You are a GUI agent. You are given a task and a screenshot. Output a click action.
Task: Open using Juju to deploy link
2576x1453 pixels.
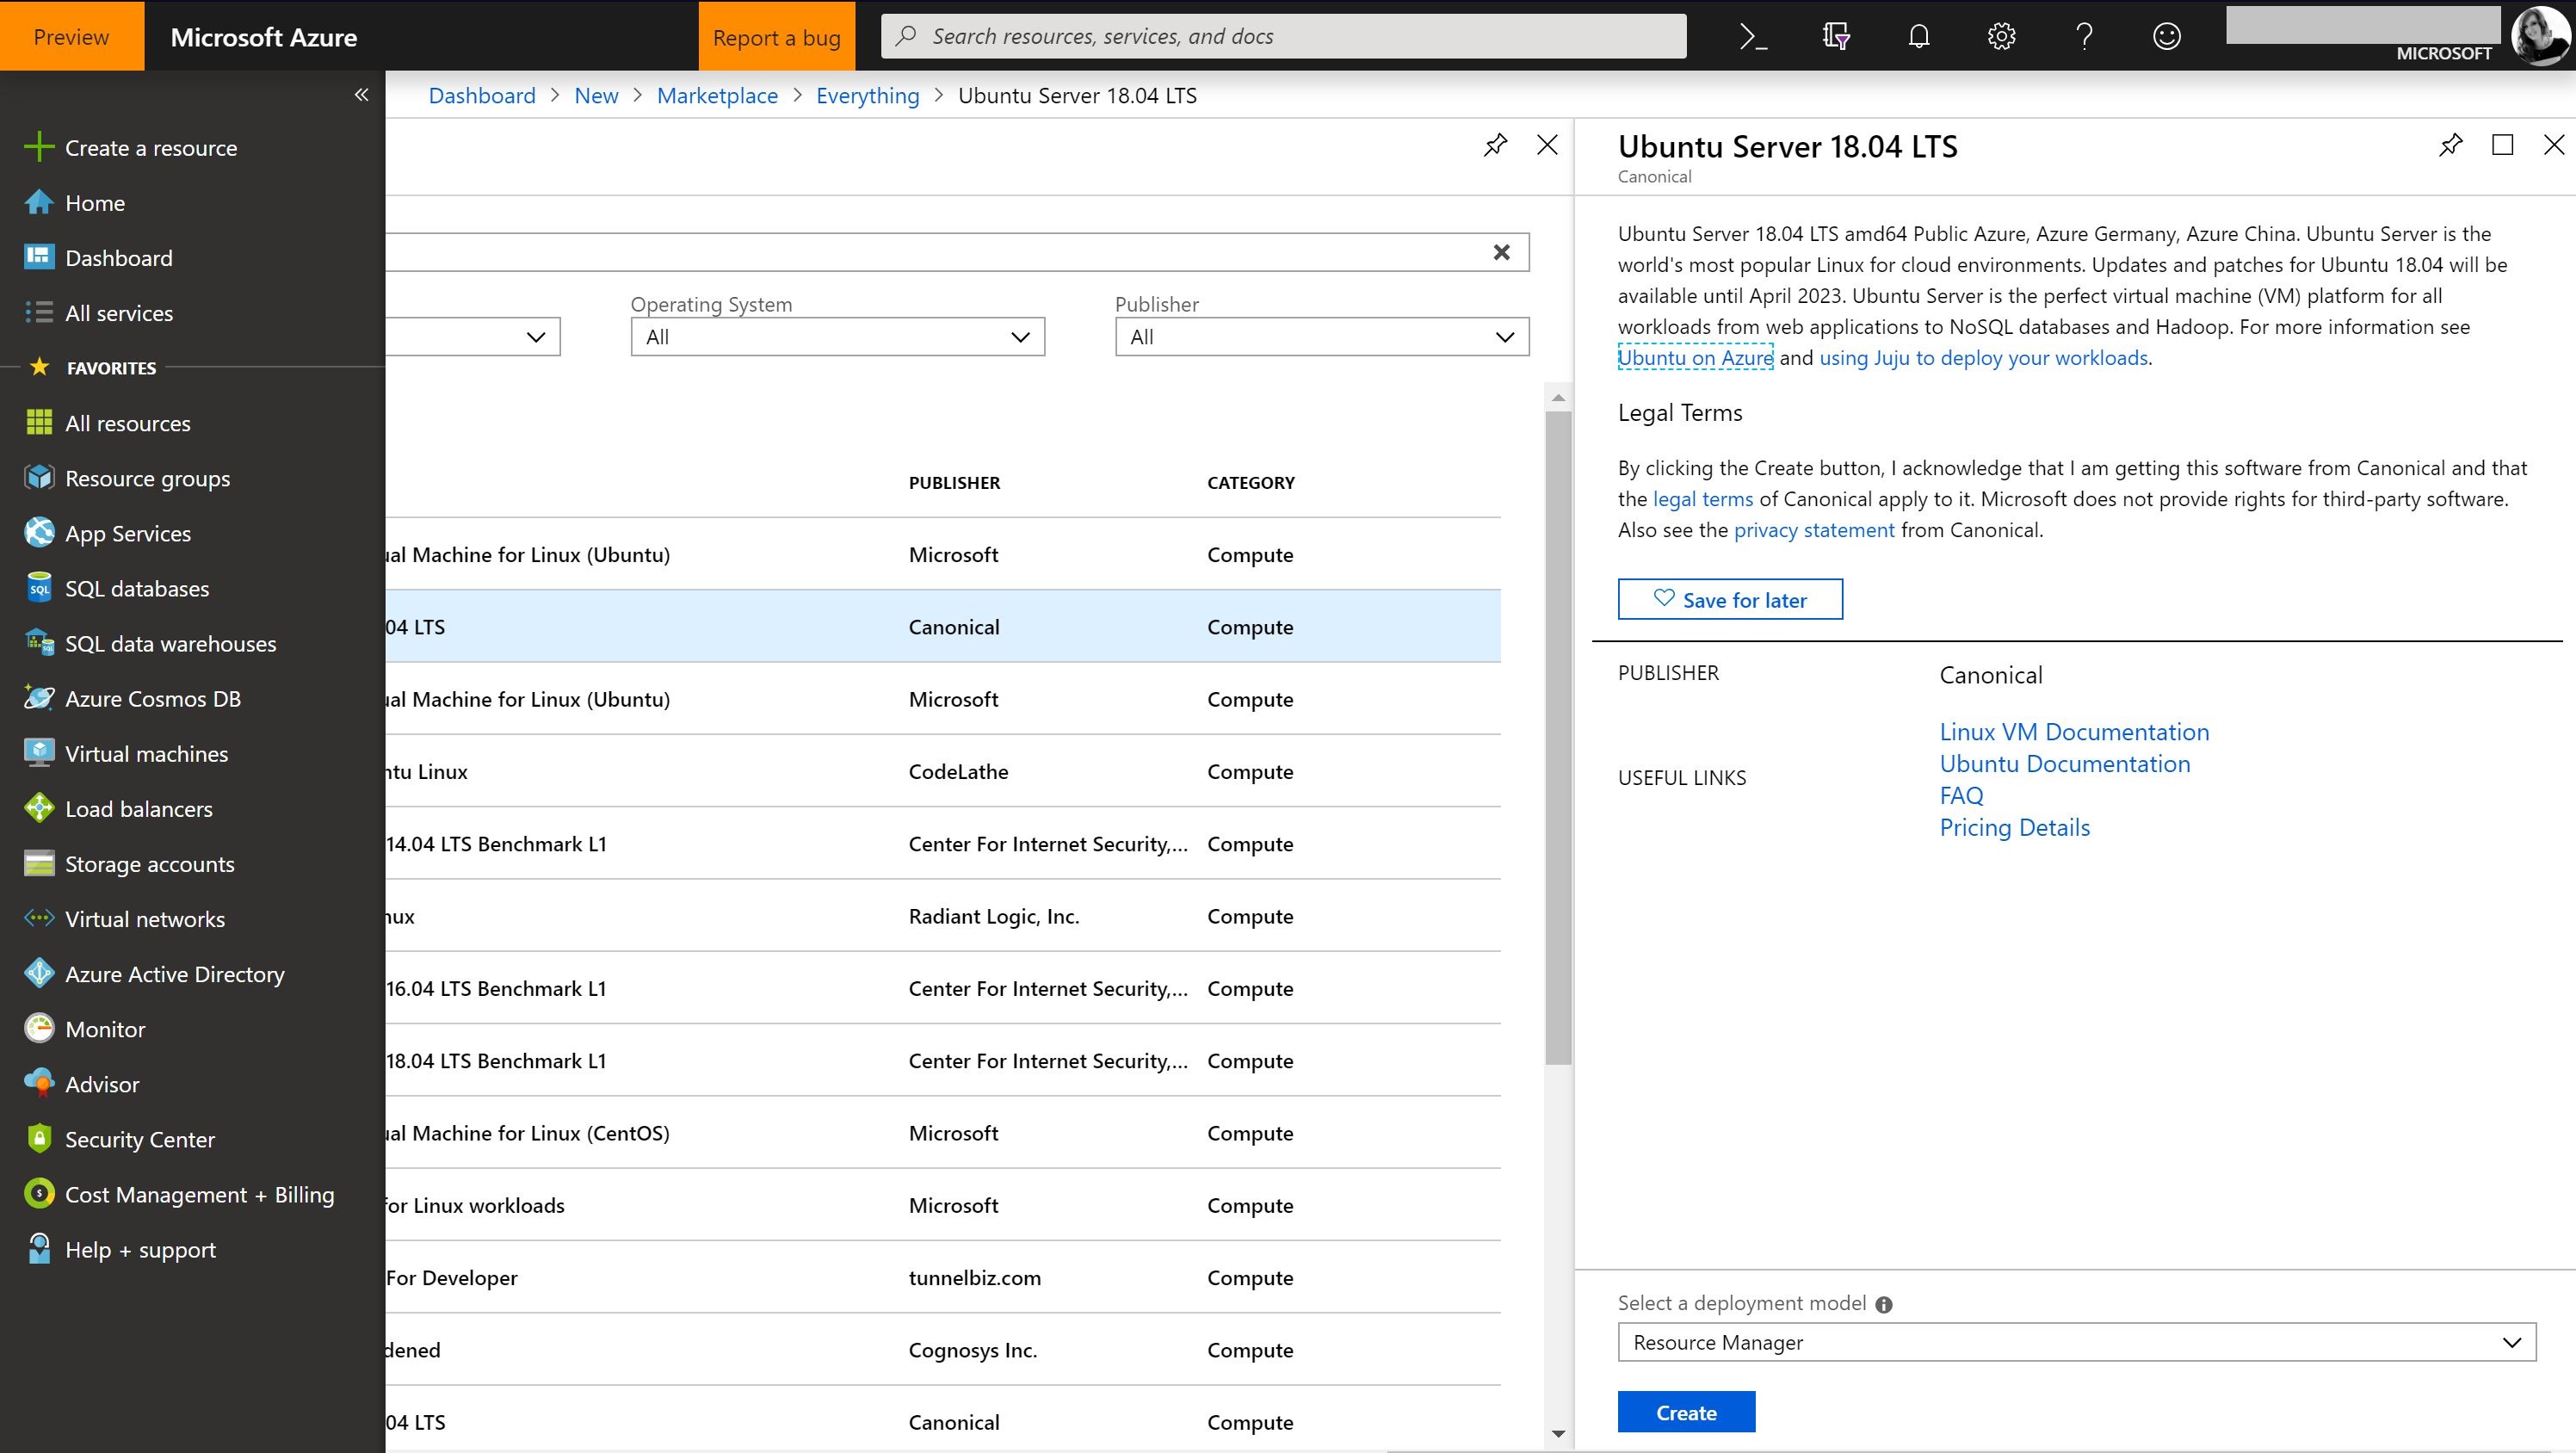[x=1983, y=358]
